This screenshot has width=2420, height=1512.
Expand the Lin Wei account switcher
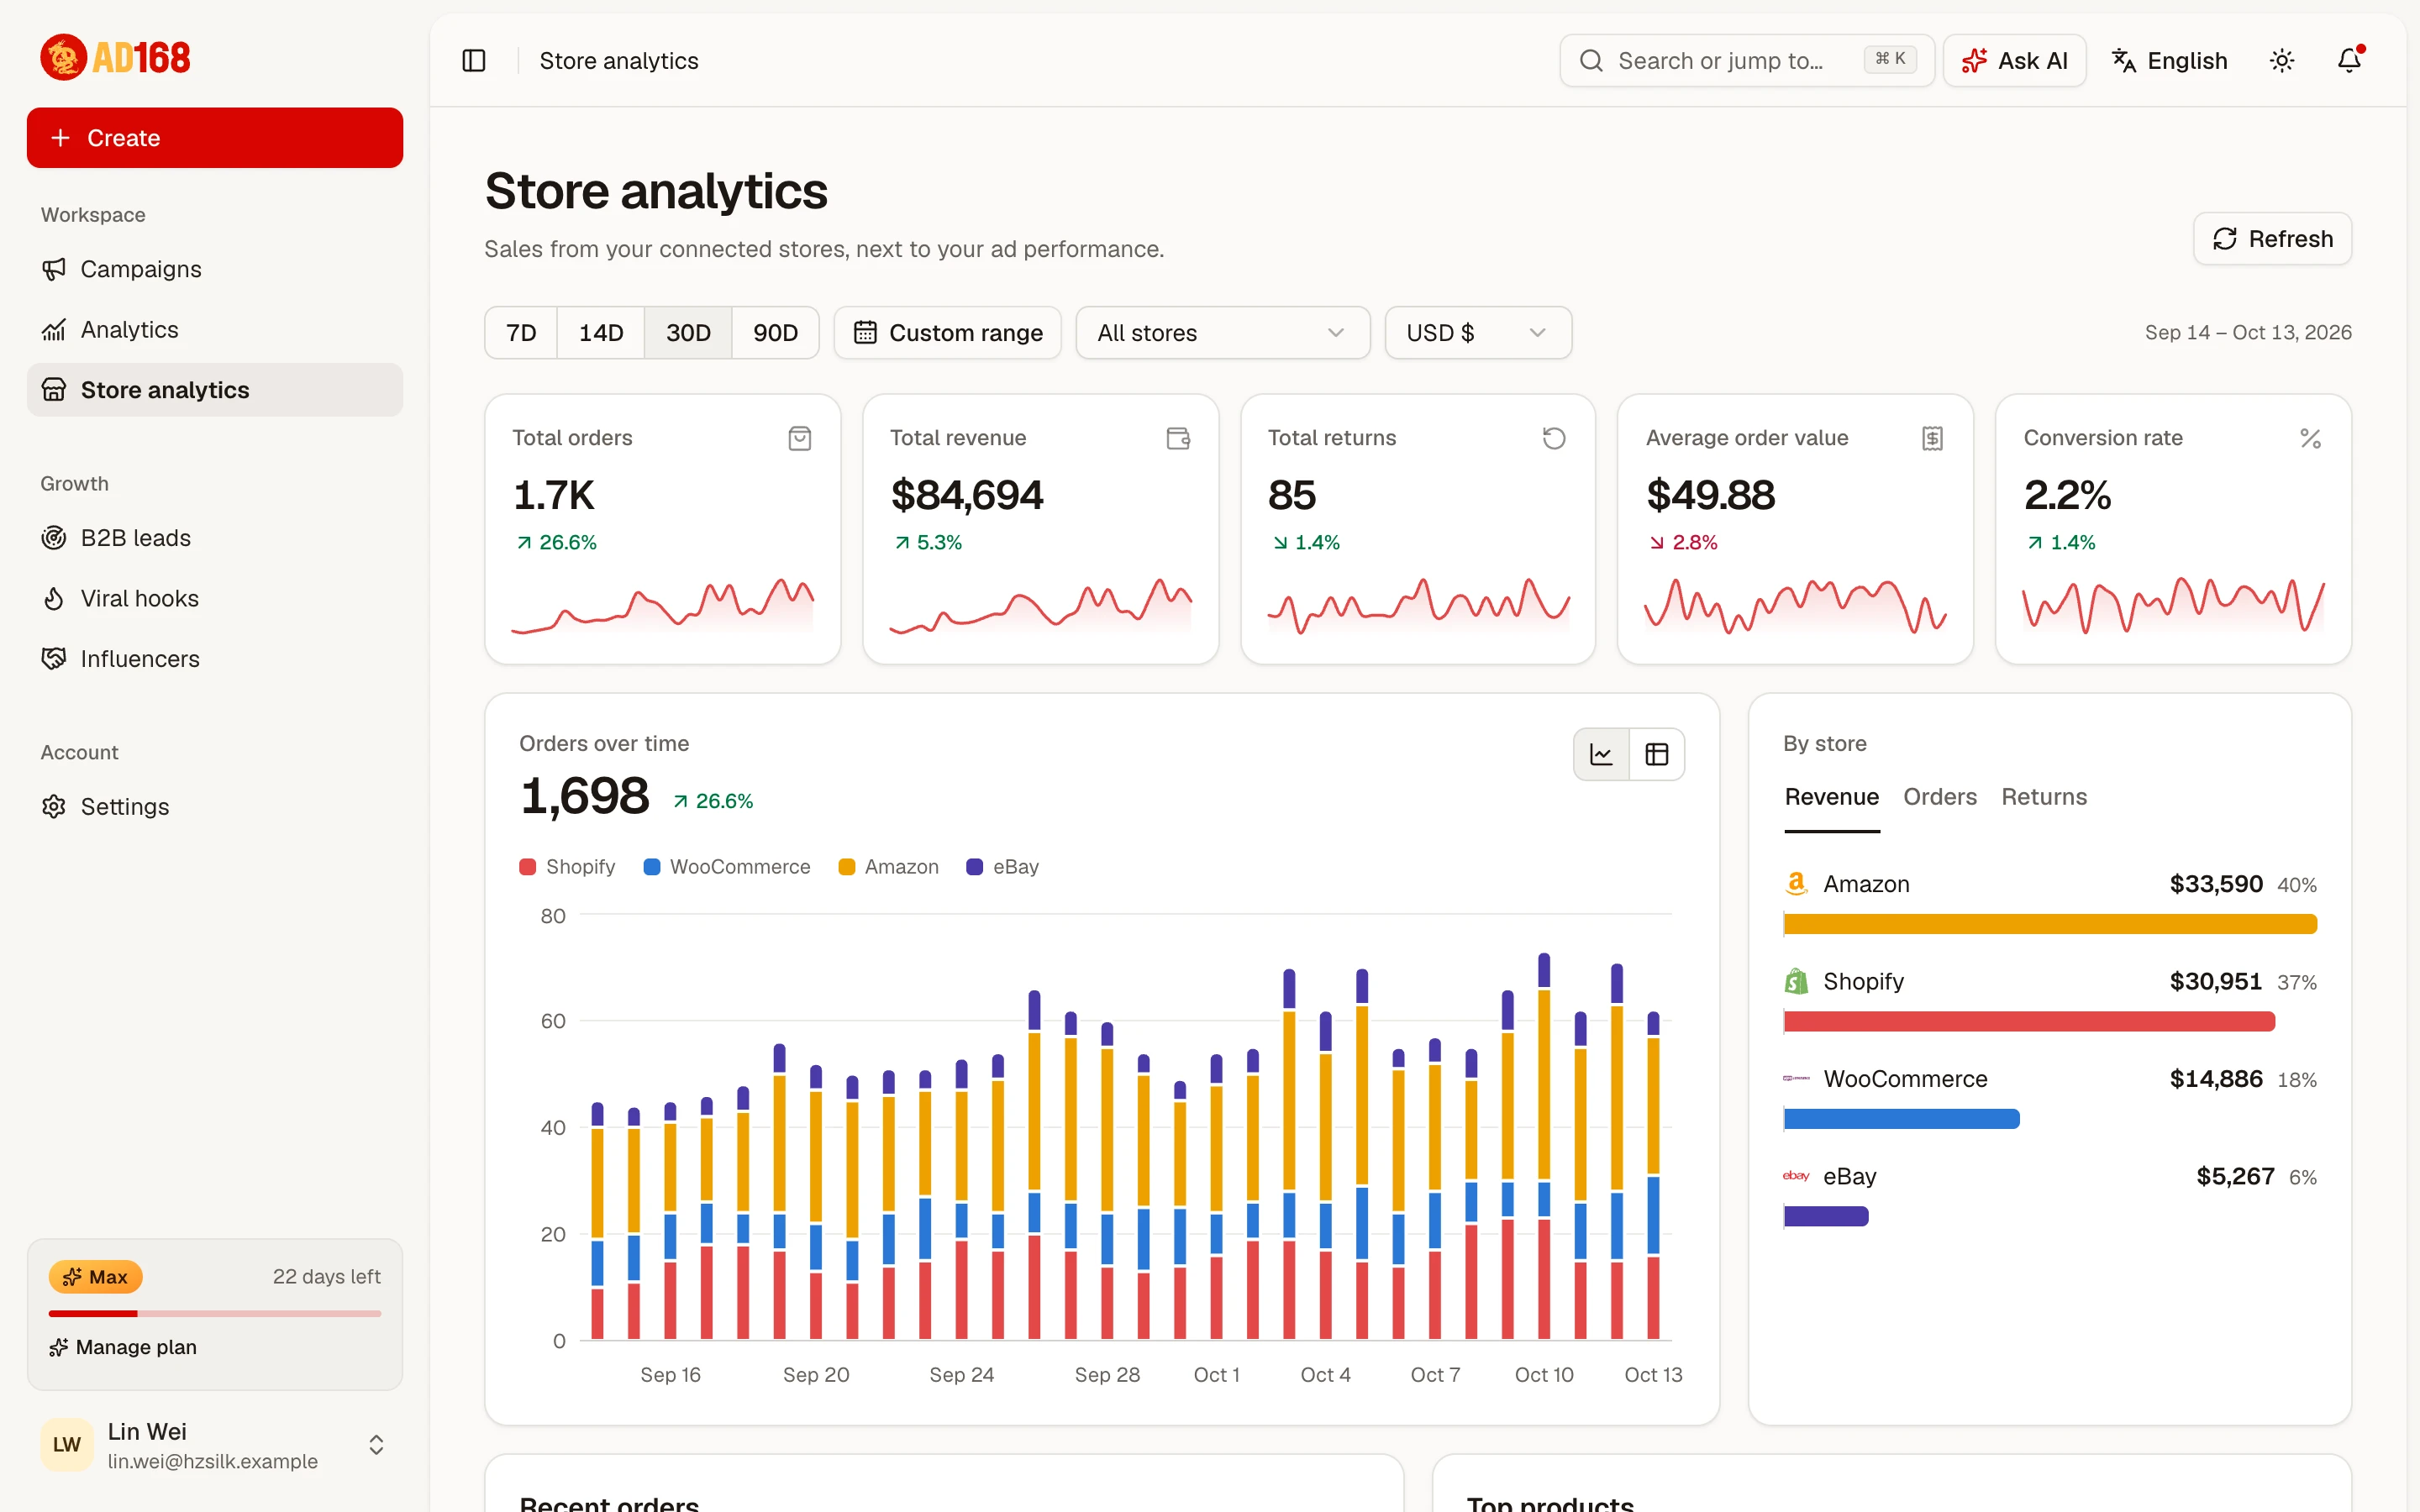coord(376,1445)
